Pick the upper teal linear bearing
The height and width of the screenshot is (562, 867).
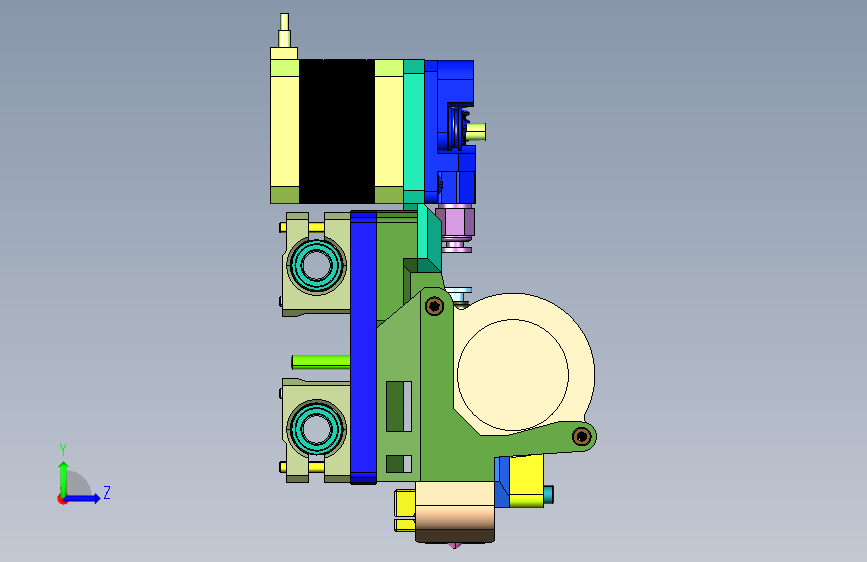316,264
